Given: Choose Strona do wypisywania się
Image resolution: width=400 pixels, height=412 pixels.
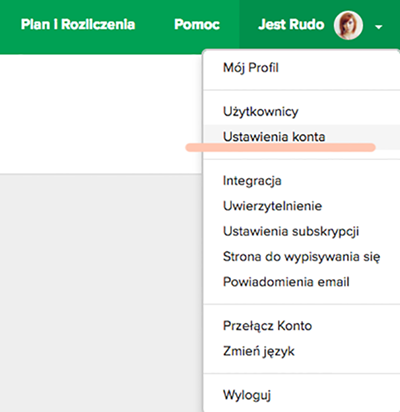Looking at the screenshot, I should [302, 257].
